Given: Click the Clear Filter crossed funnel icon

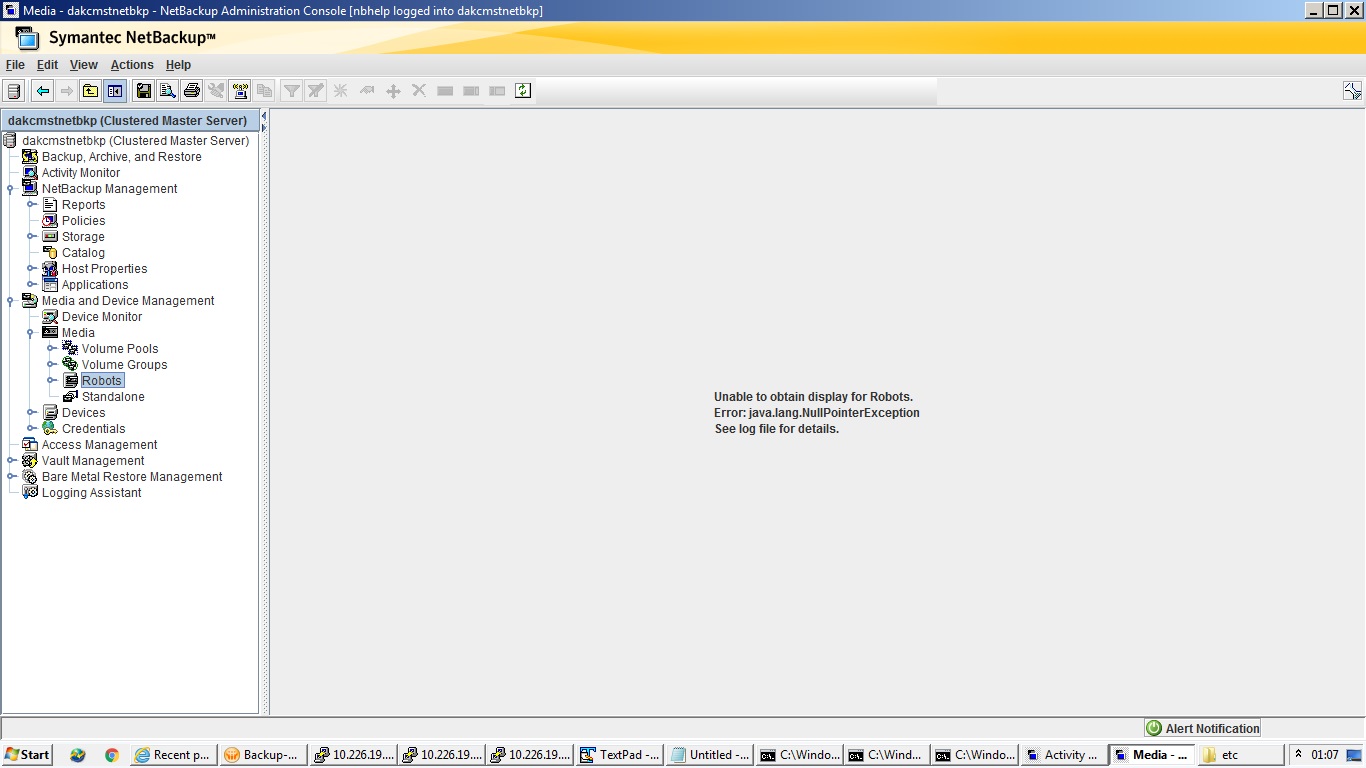Looking at the screenshot, I should [x=316, y=91].
